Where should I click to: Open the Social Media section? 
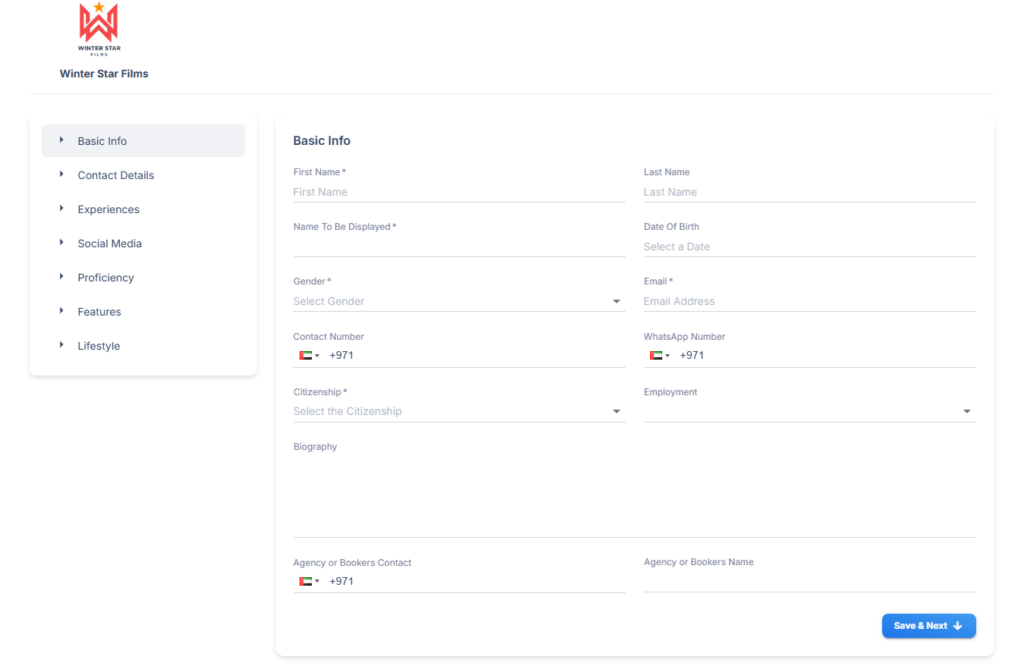(110, 243)
